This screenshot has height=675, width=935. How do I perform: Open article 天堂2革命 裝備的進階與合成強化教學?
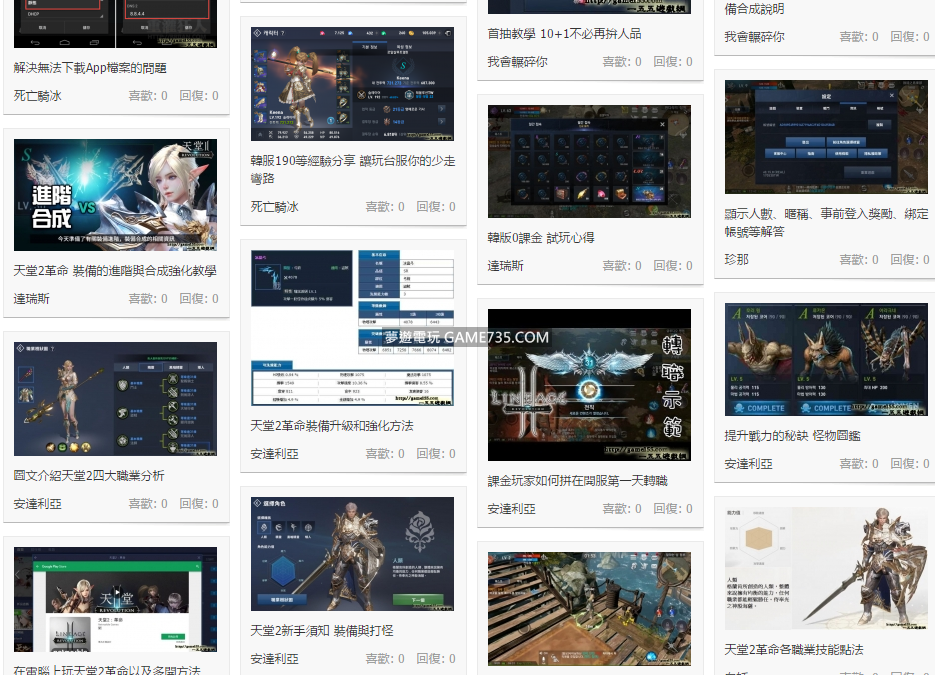pyautogui.click(x=115, y=271)
